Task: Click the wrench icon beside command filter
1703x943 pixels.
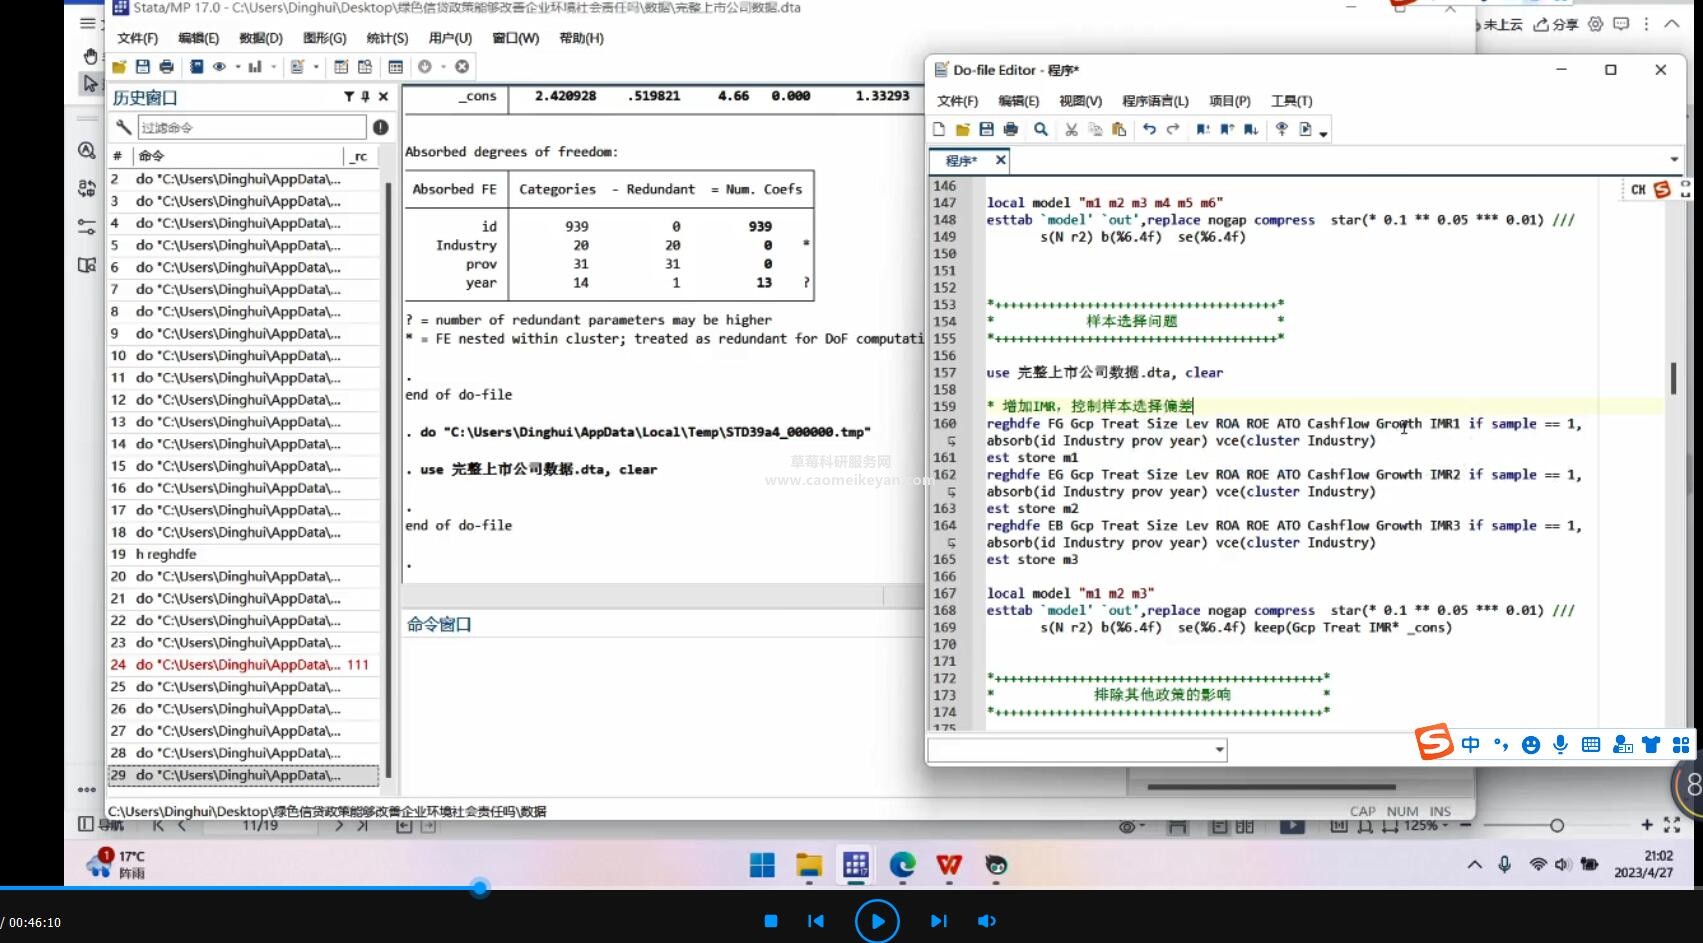Action: coord(123,127)
